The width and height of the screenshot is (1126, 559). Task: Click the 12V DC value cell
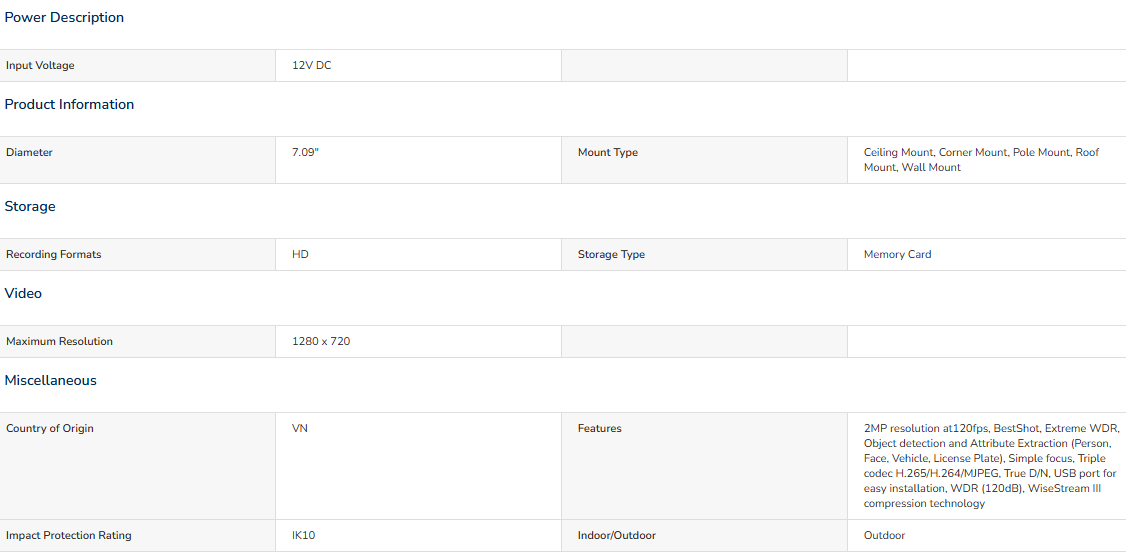418,65
